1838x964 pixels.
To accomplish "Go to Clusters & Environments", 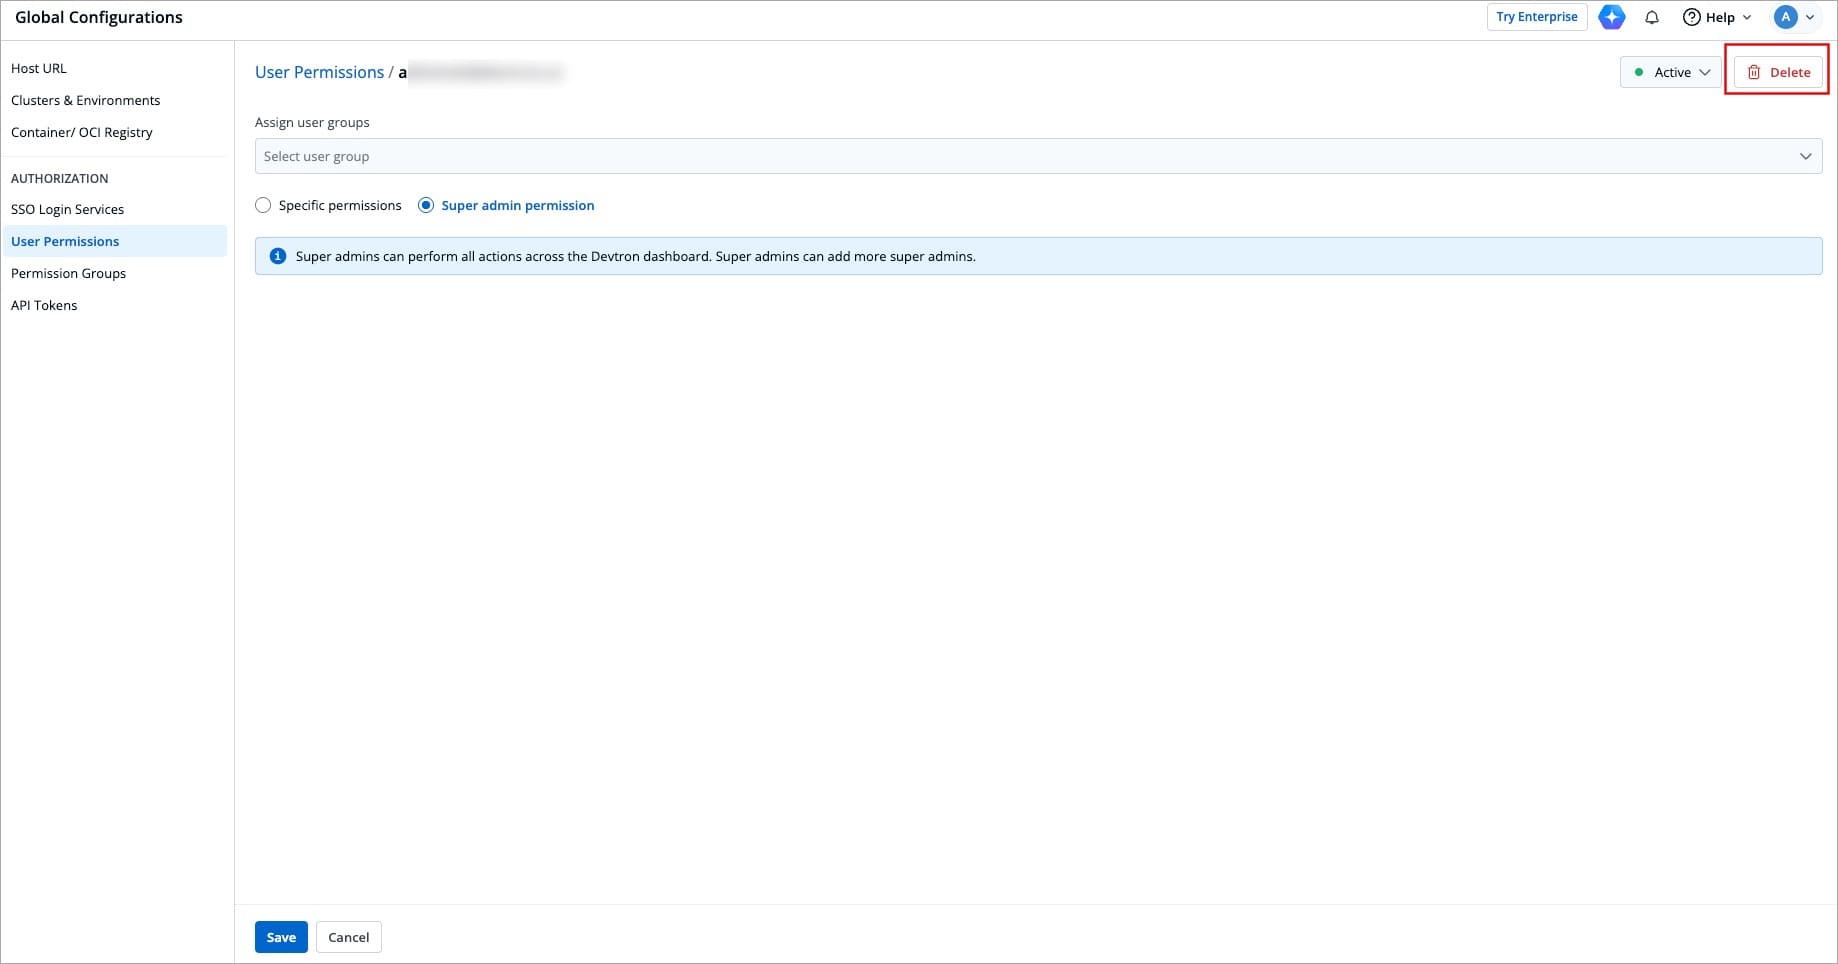I will coord(85,100).
